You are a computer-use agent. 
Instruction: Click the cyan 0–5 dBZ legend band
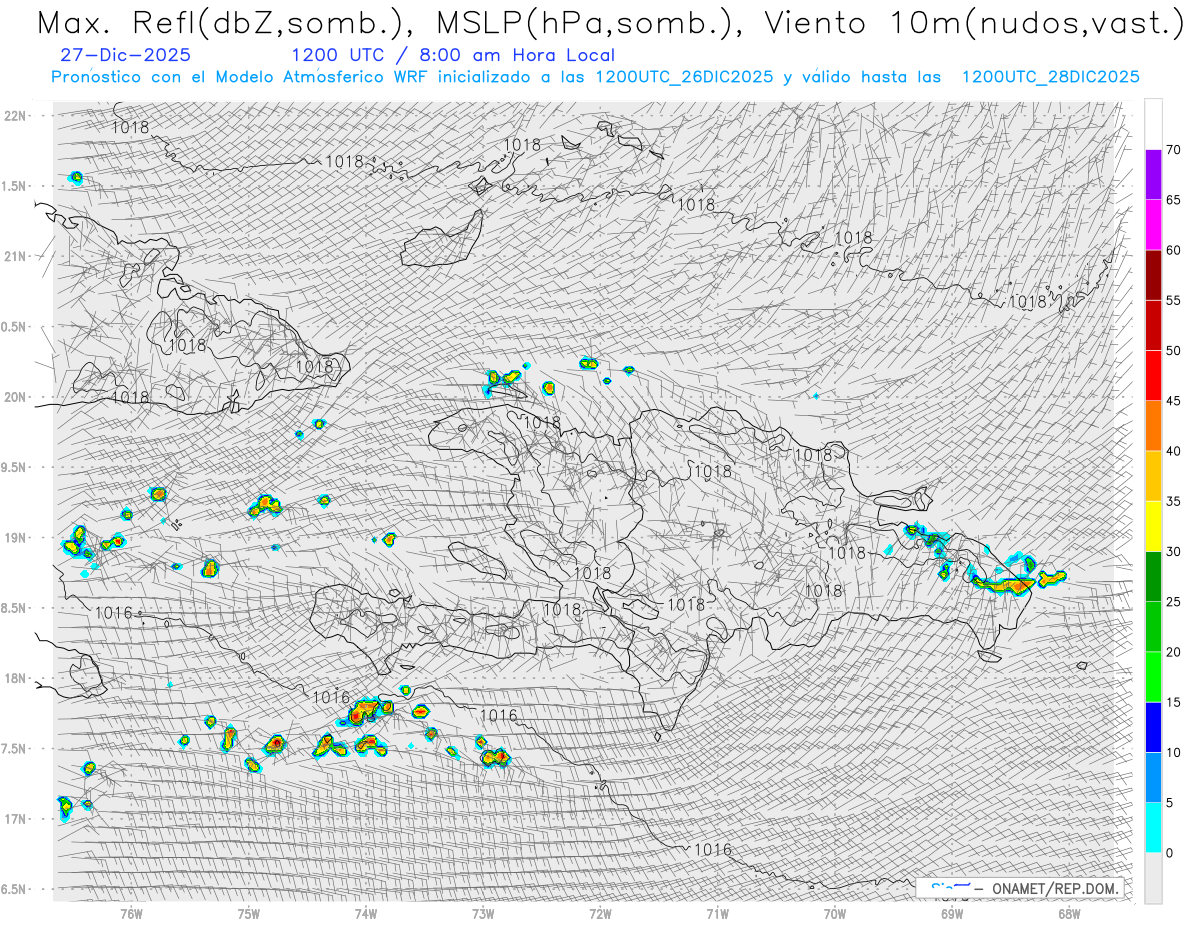pyautogui.click(x=1153, y=827)
